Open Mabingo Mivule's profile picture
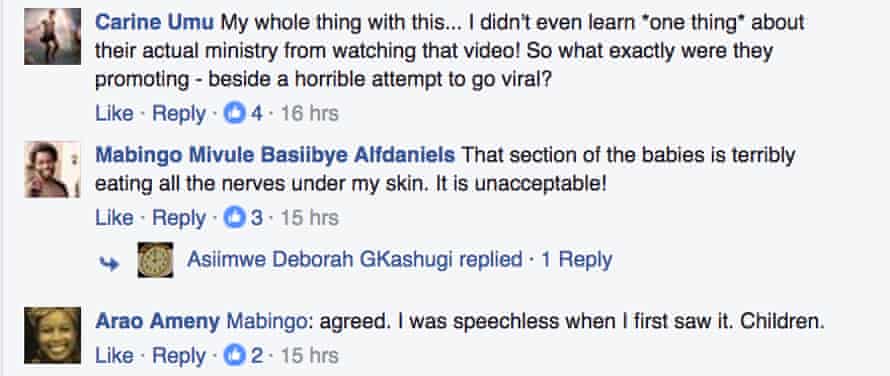Screen dimensions: 890x376 52,169
